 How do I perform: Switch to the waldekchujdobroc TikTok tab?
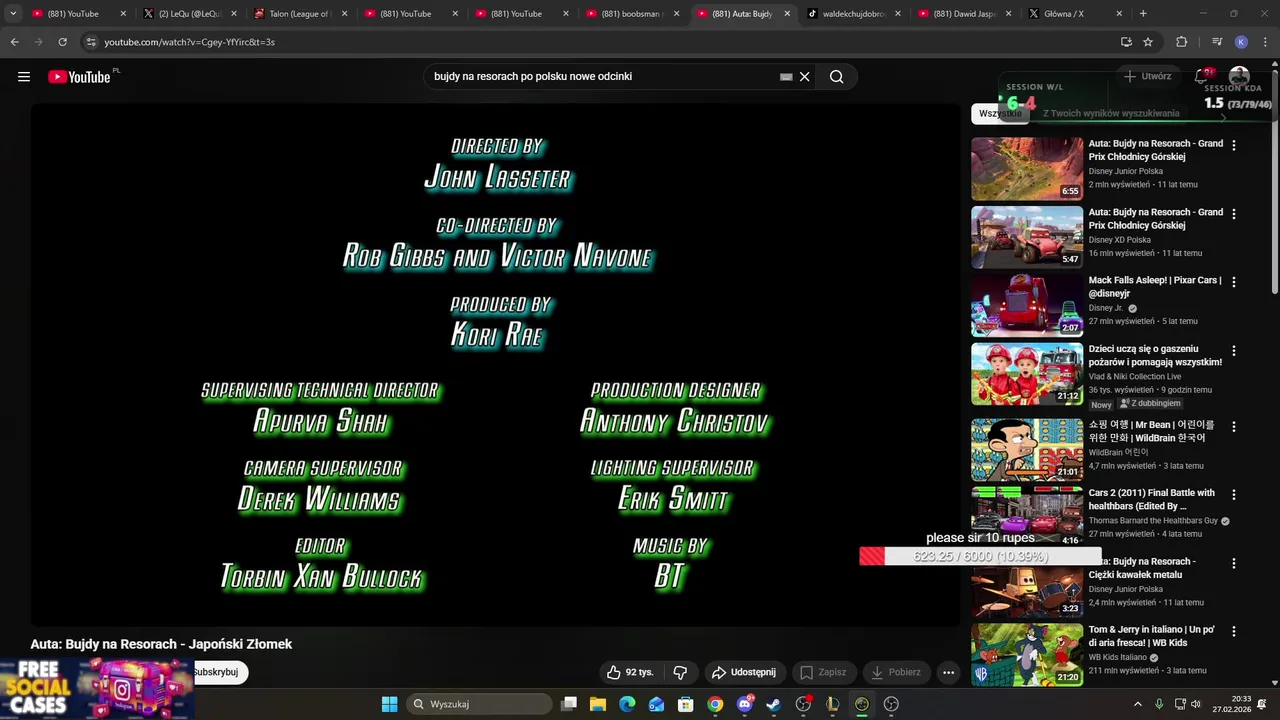tap(854, 14)
